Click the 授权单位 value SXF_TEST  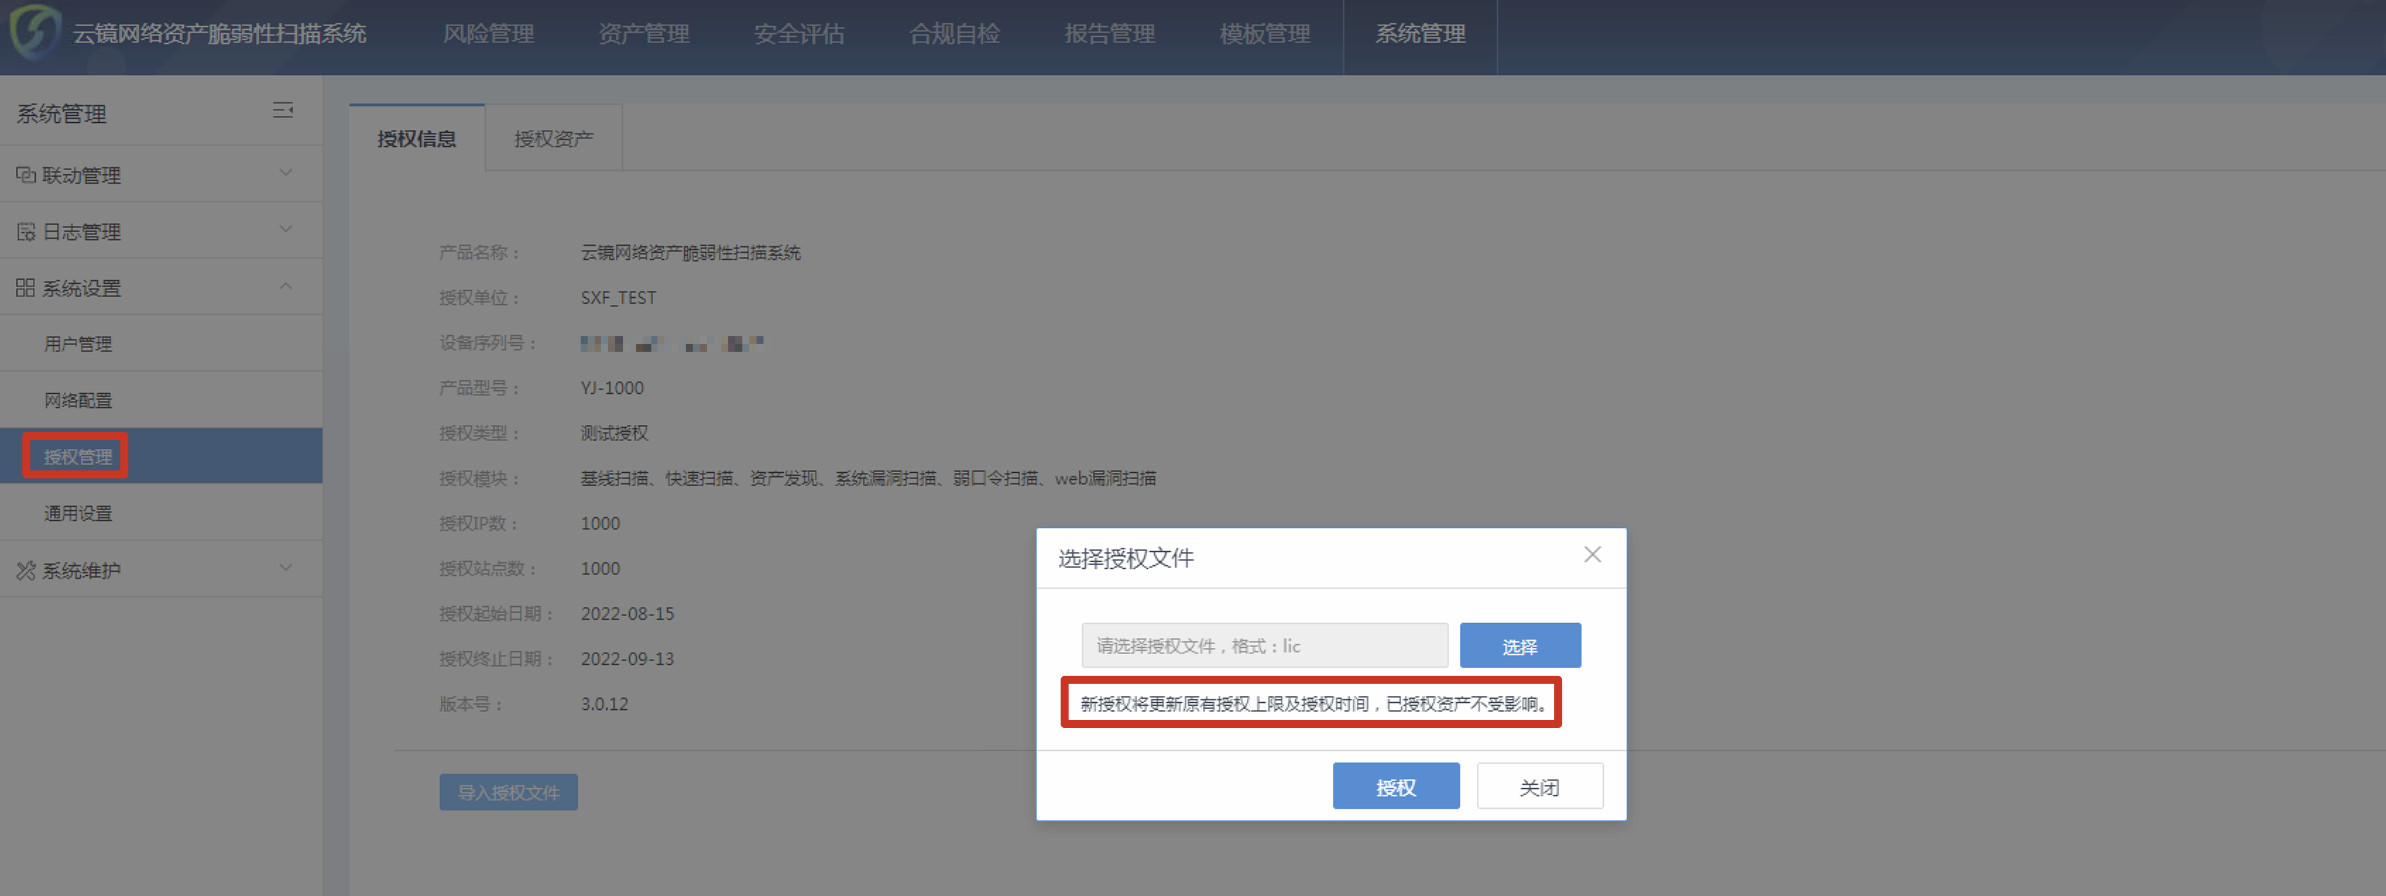pyautogui.click(x=619, y=298)
